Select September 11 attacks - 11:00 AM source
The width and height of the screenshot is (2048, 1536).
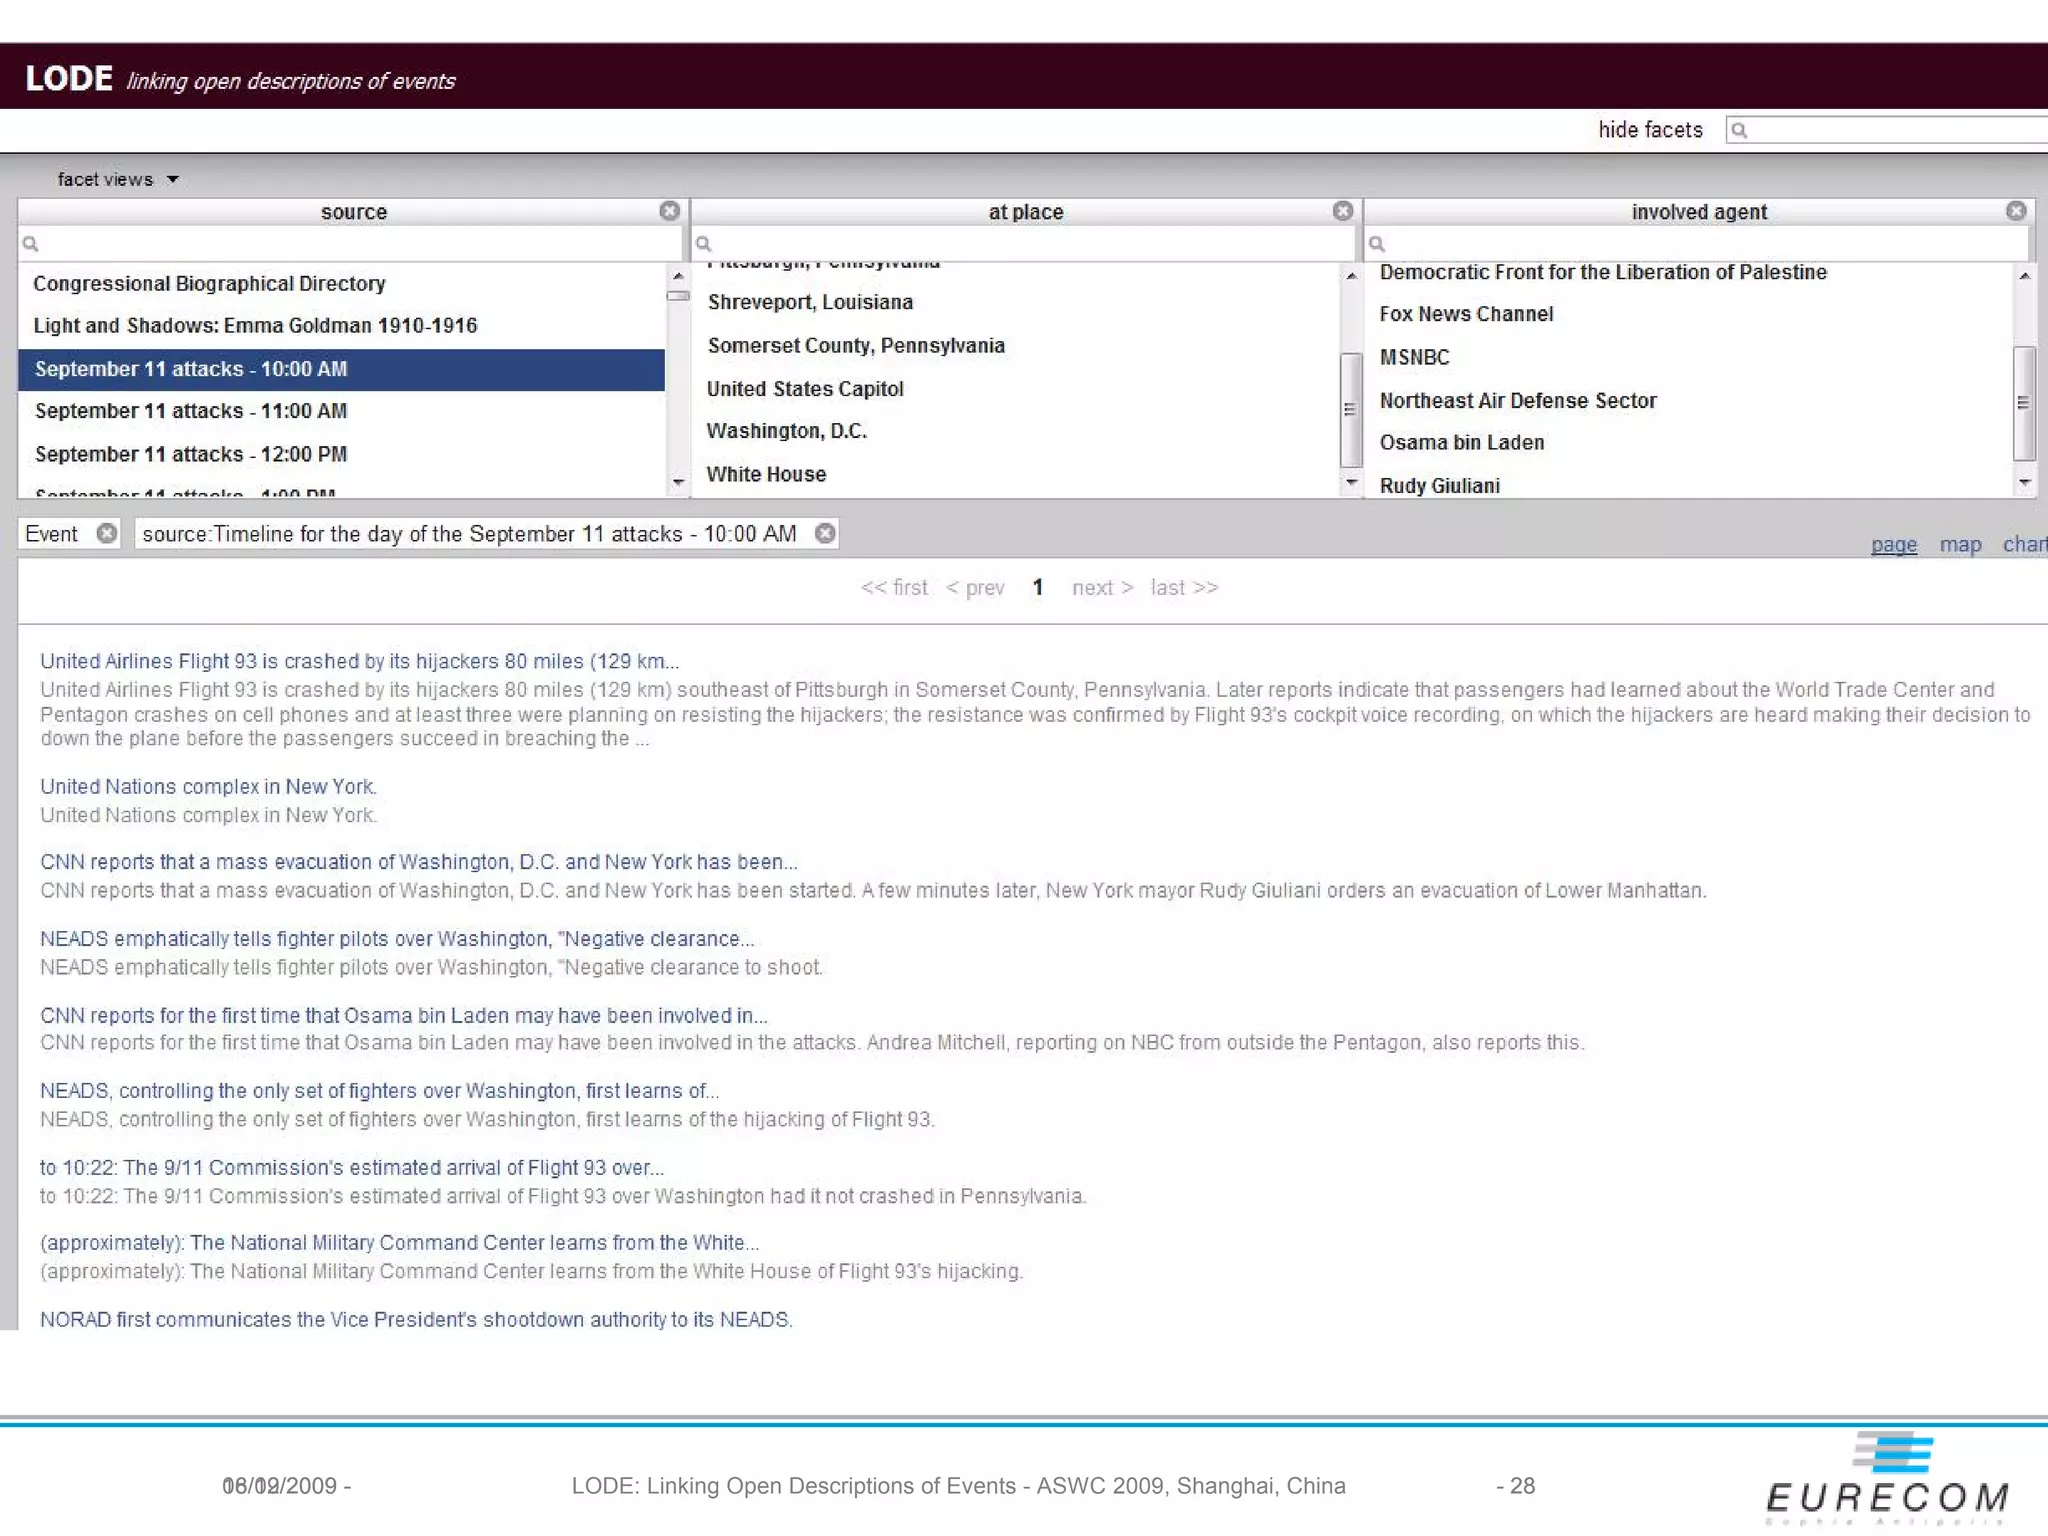191,411
